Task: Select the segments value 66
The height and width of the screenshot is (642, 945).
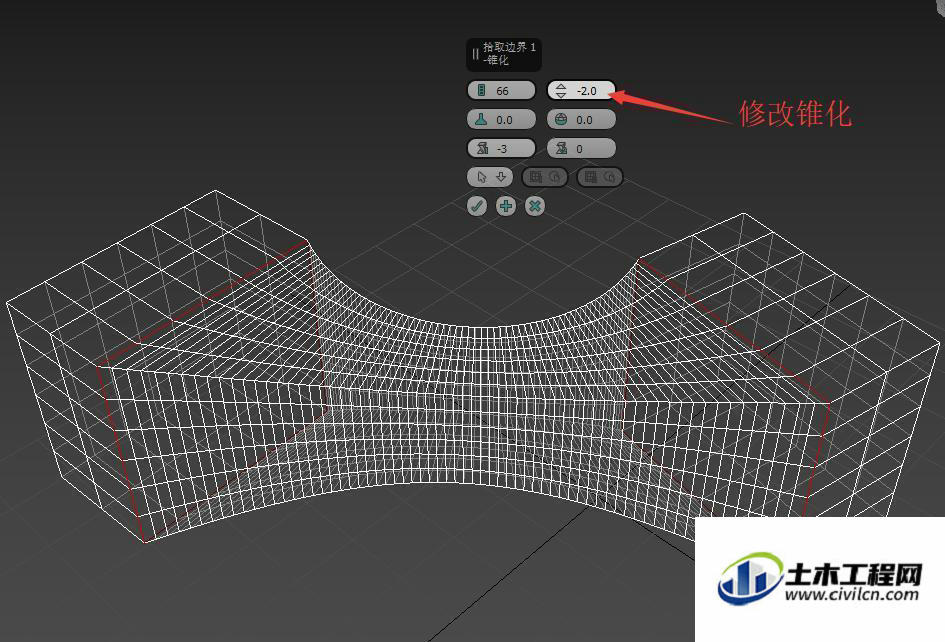Action: 502,91
